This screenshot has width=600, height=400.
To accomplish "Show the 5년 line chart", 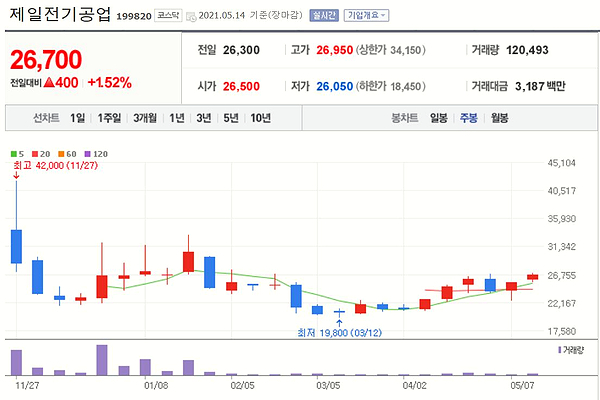I will point(231,118).
